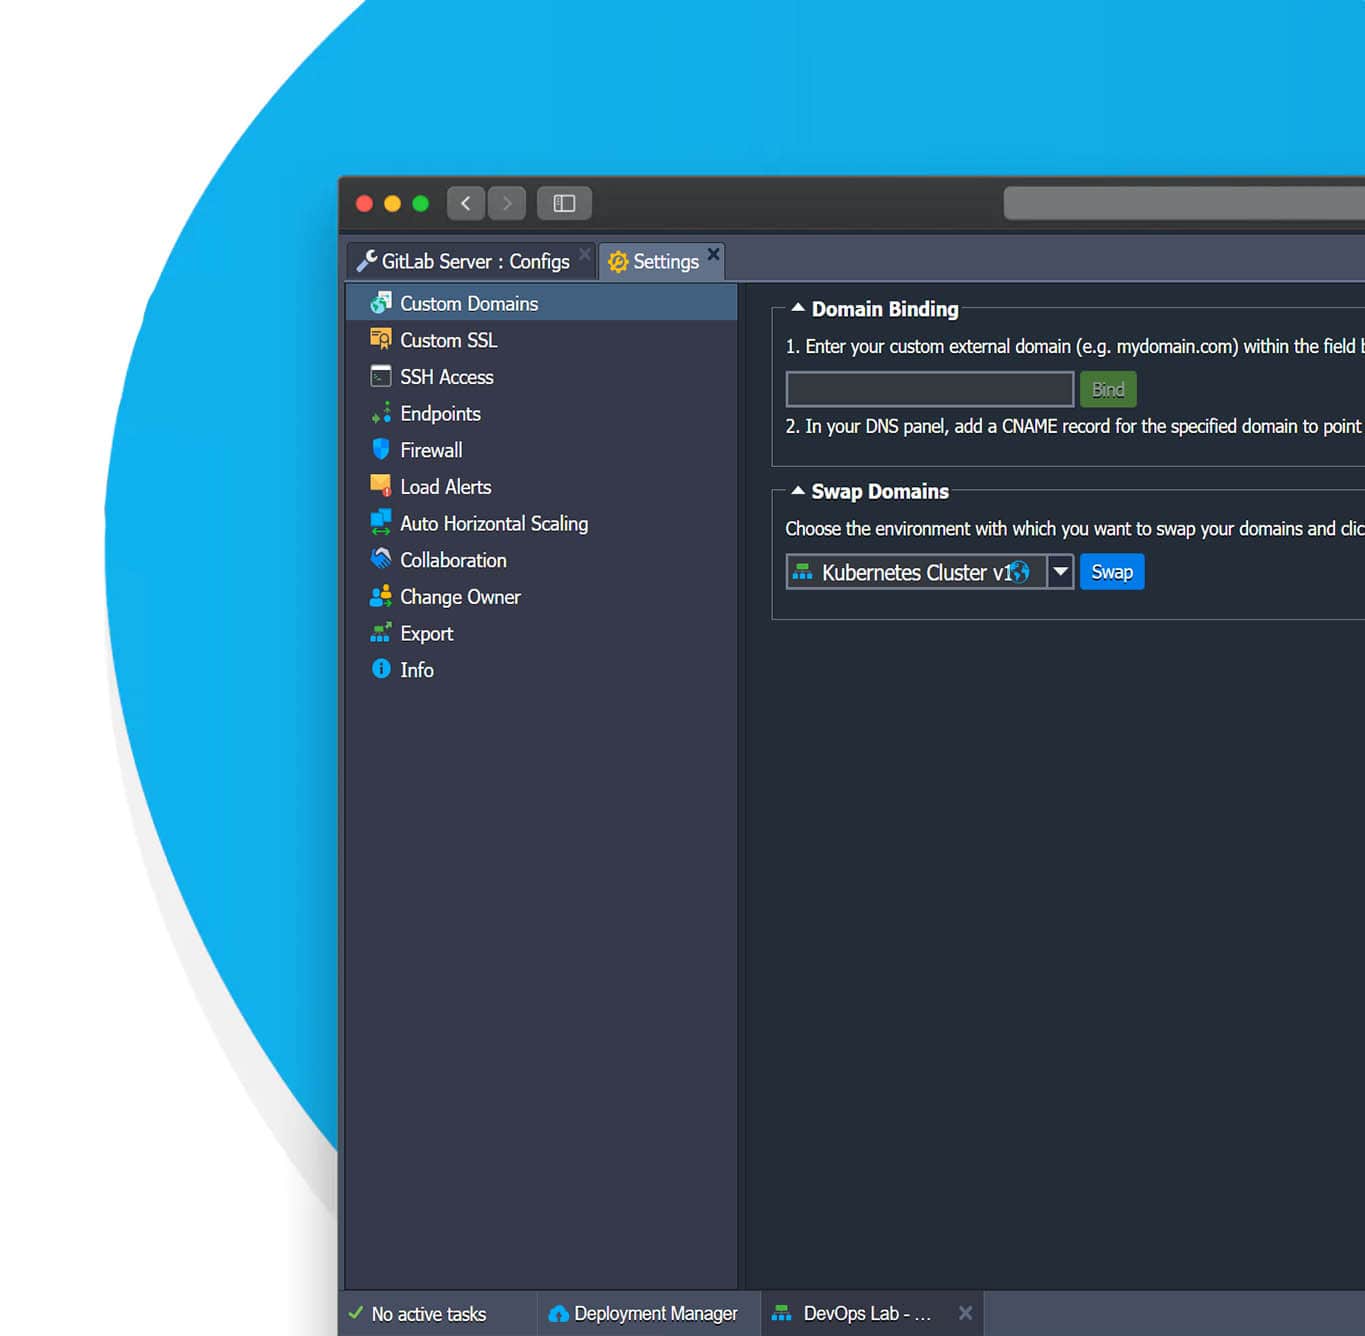1365x1336 pixels.
Task: Select Load Alerts in settings list
Action: point(541,487)
